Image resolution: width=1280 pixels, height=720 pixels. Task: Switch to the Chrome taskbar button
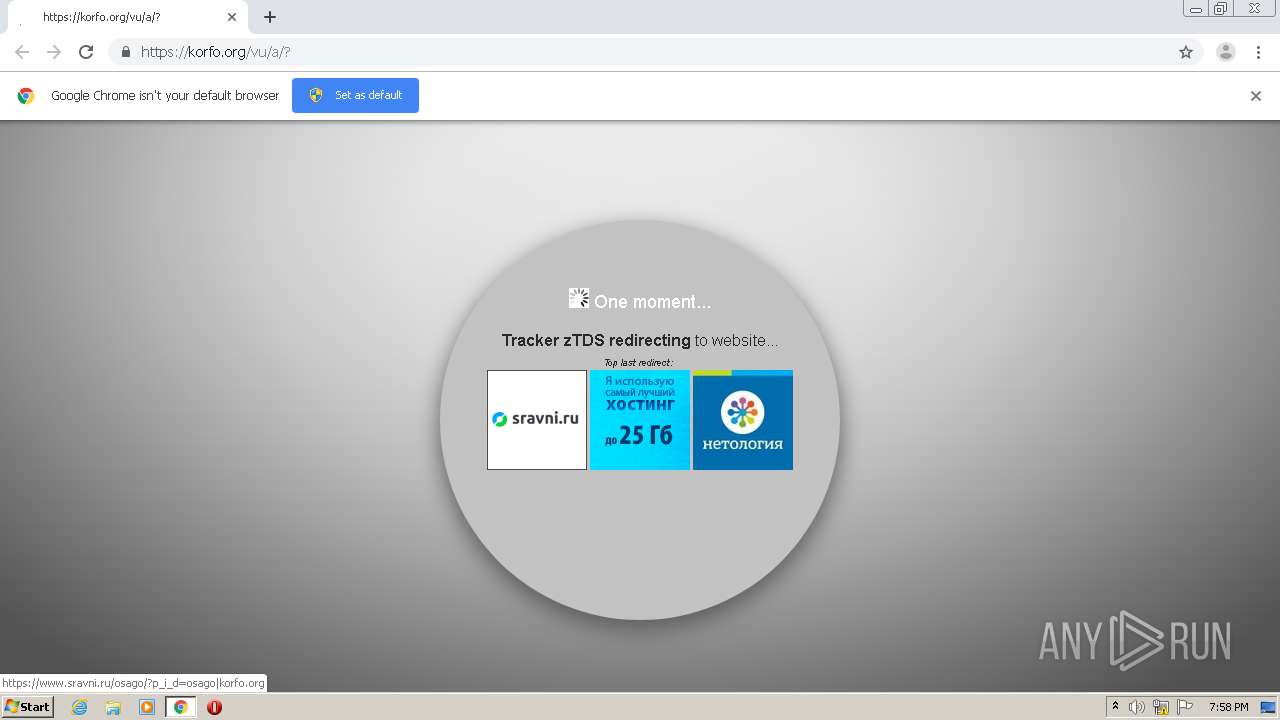click(x=181, y=707)
